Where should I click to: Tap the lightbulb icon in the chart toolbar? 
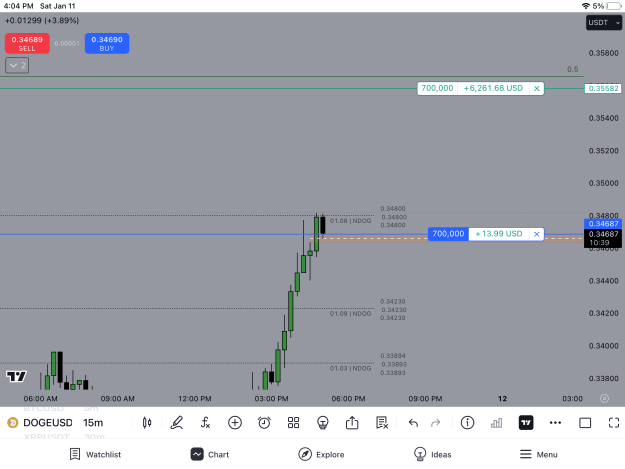click(x=323, y=423)
